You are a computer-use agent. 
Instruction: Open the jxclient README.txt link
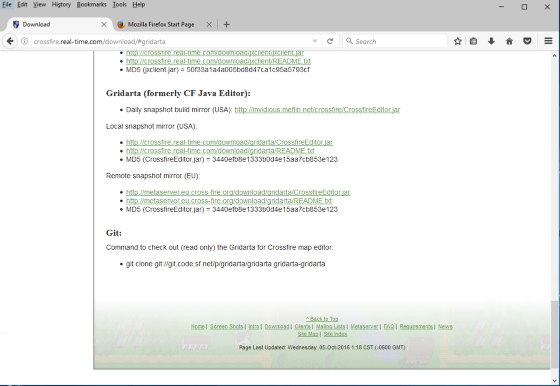pos(218,61)
